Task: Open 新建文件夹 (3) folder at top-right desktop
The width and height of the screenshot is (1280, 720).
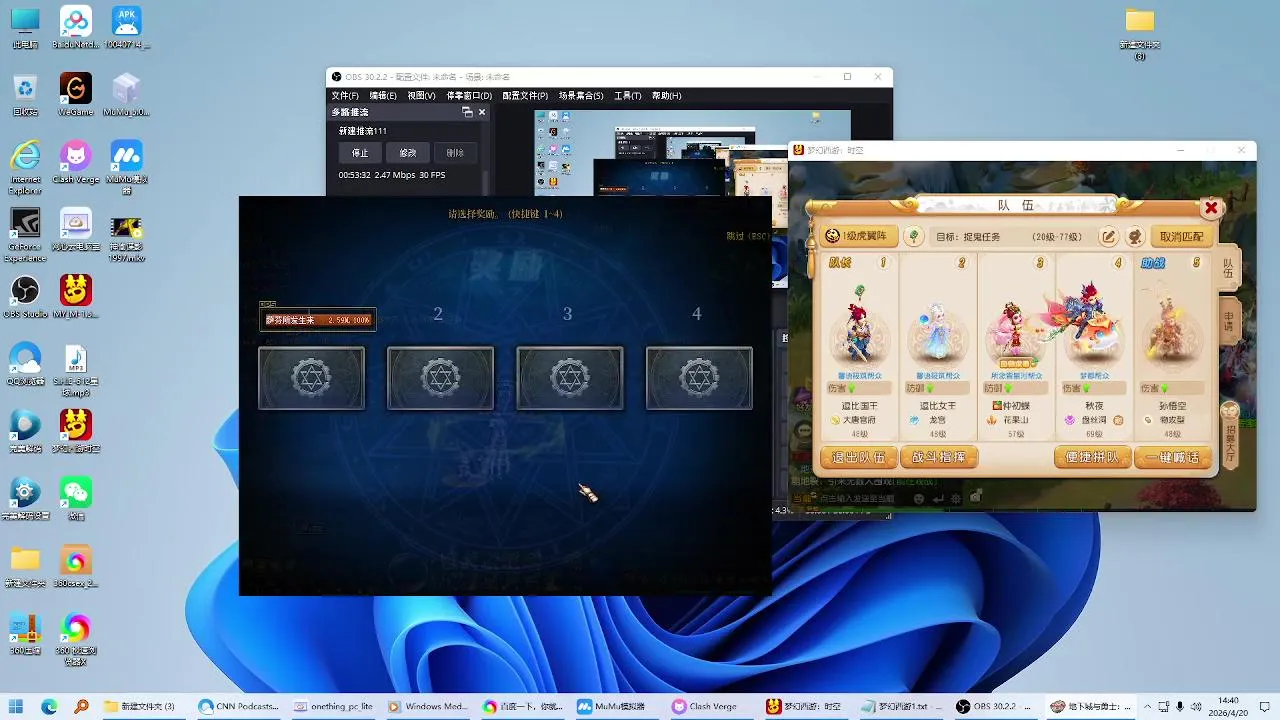Action: pyautogui.click(x=1140, y=34)
